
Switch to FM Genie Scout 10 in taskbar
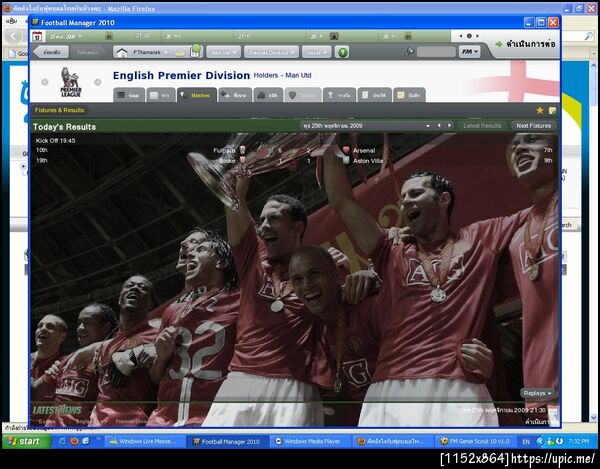pyautogui.click(x=476, y=441)
